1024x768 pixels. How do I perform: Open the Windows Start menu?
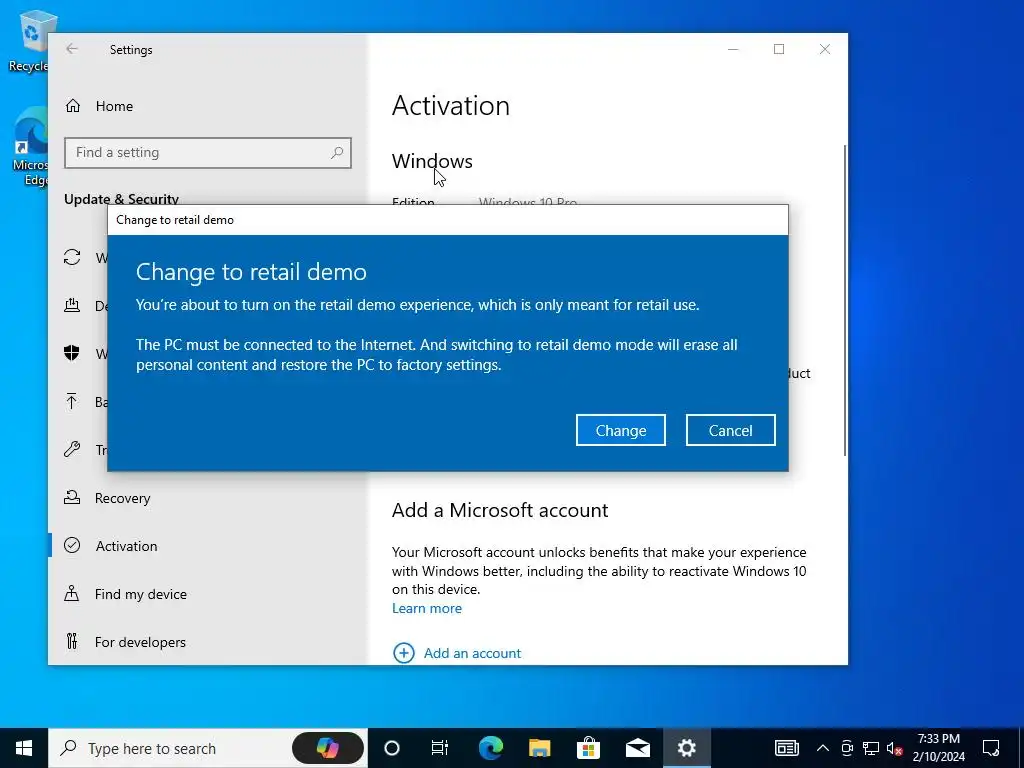click(x=24, y=748)
